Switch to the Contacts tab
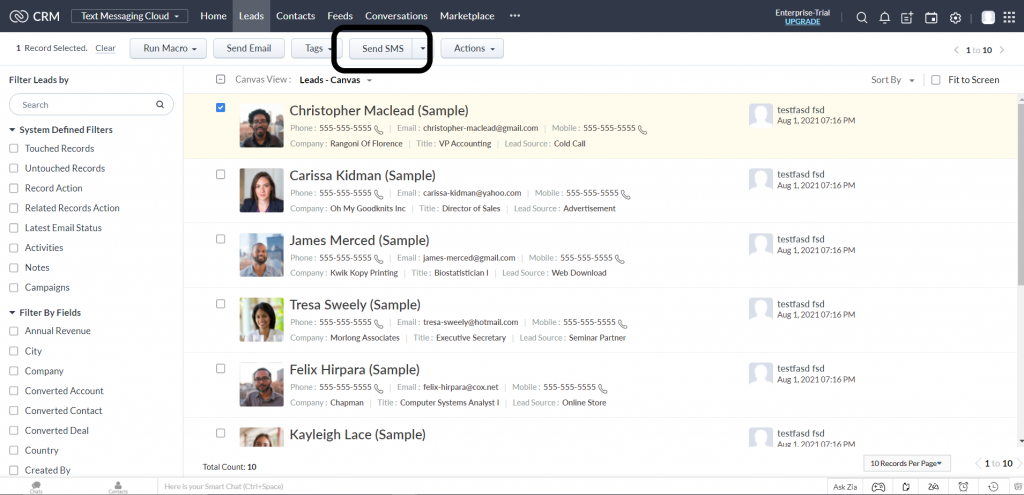Viewport: 1024px width, 495px height. pyautogui.click(x=296, y=16)
